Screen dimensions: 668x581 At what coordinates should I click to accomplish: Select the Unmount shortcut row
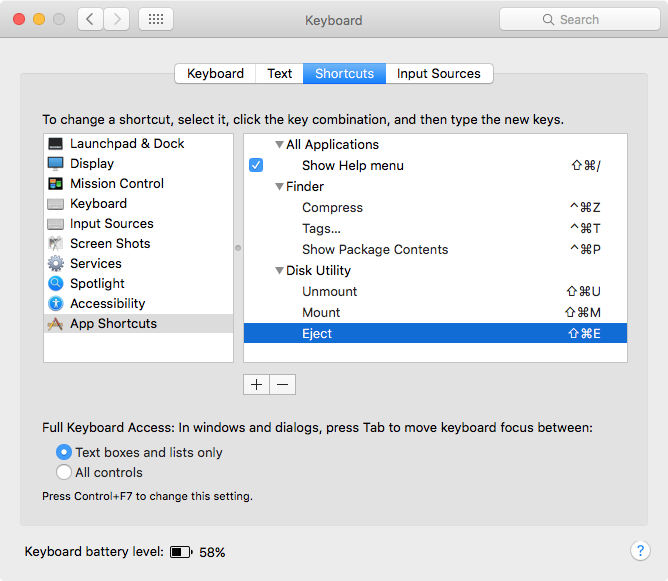click(435, 292)
